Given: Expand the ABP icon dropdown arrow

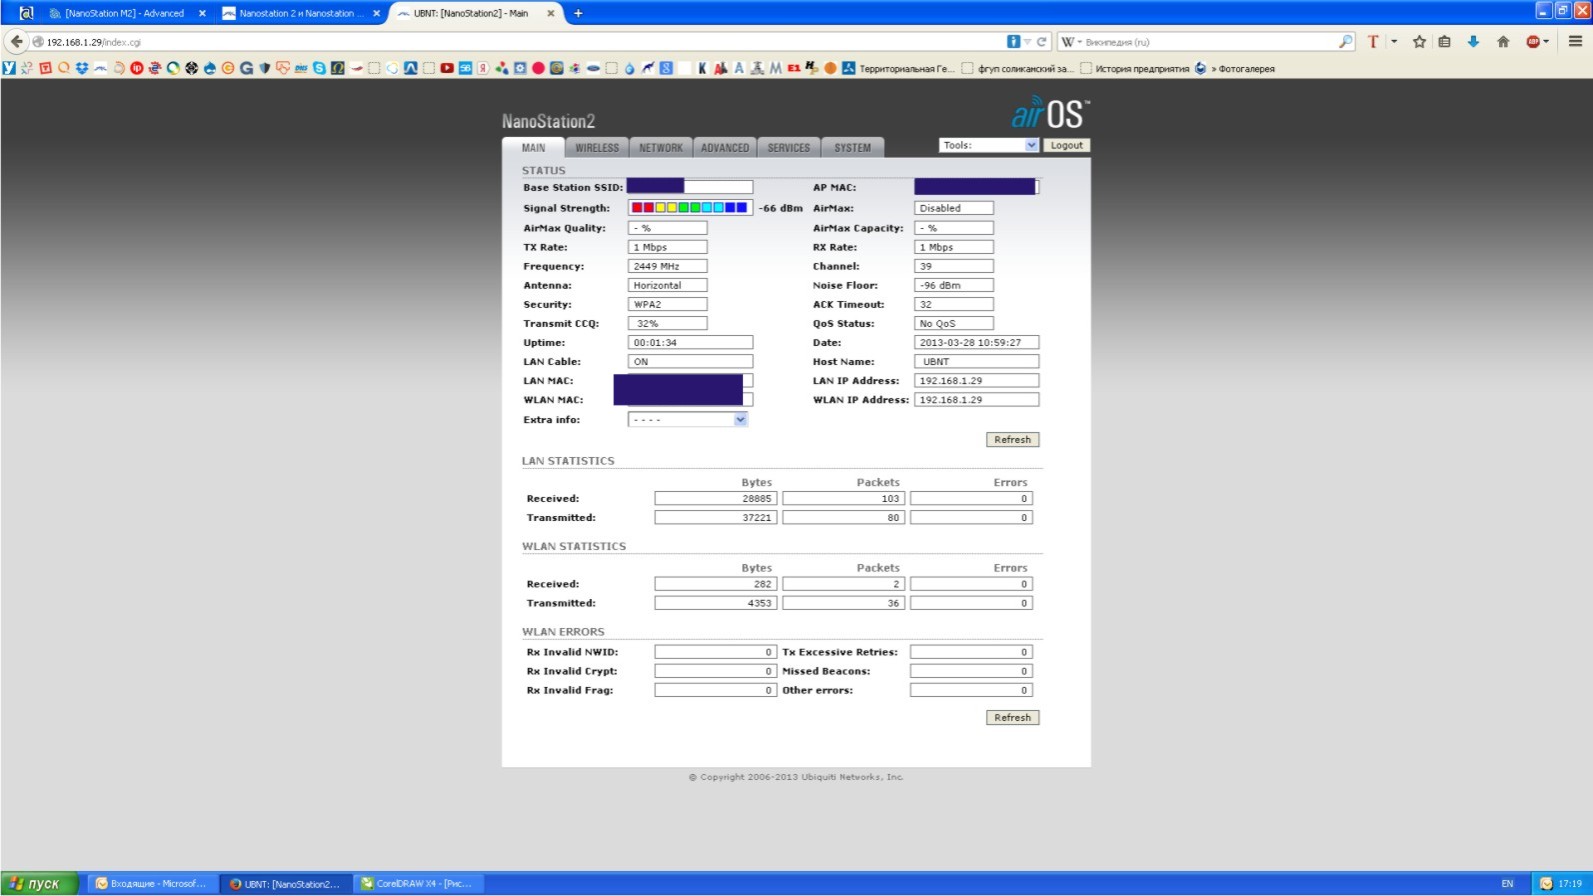Looking at the screenshot, I should point(1546,41).
